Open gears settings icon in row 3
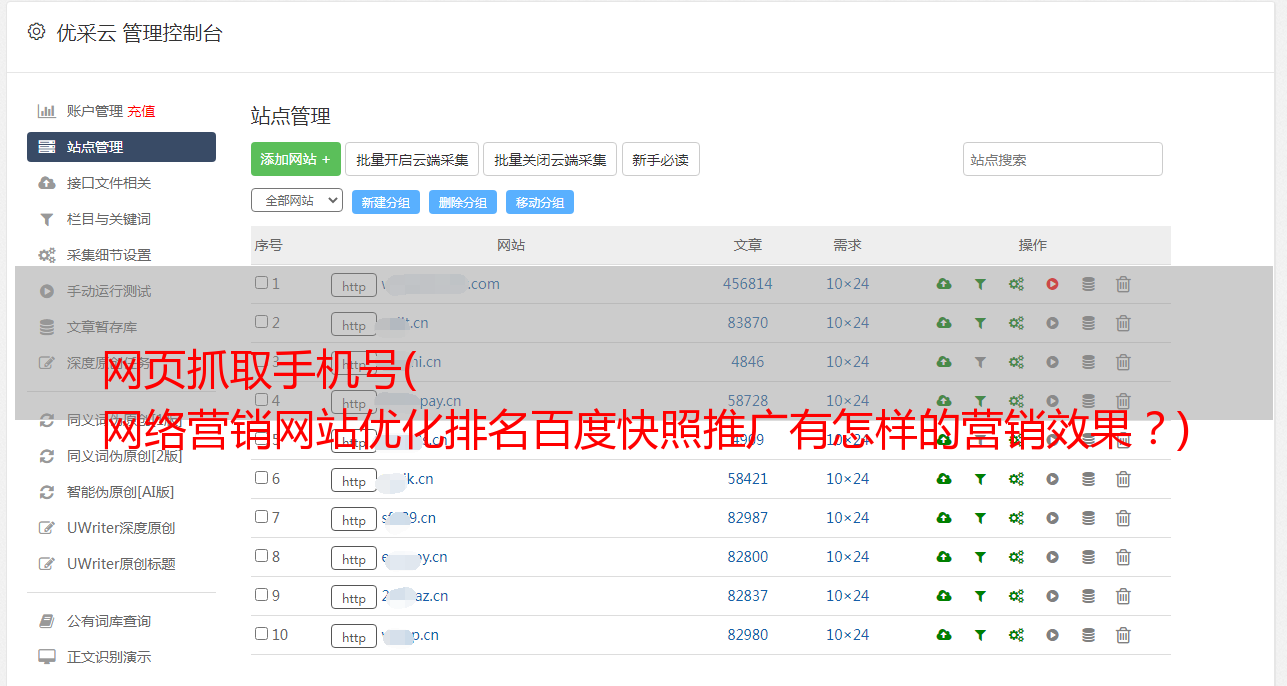 coord(1016,362)
